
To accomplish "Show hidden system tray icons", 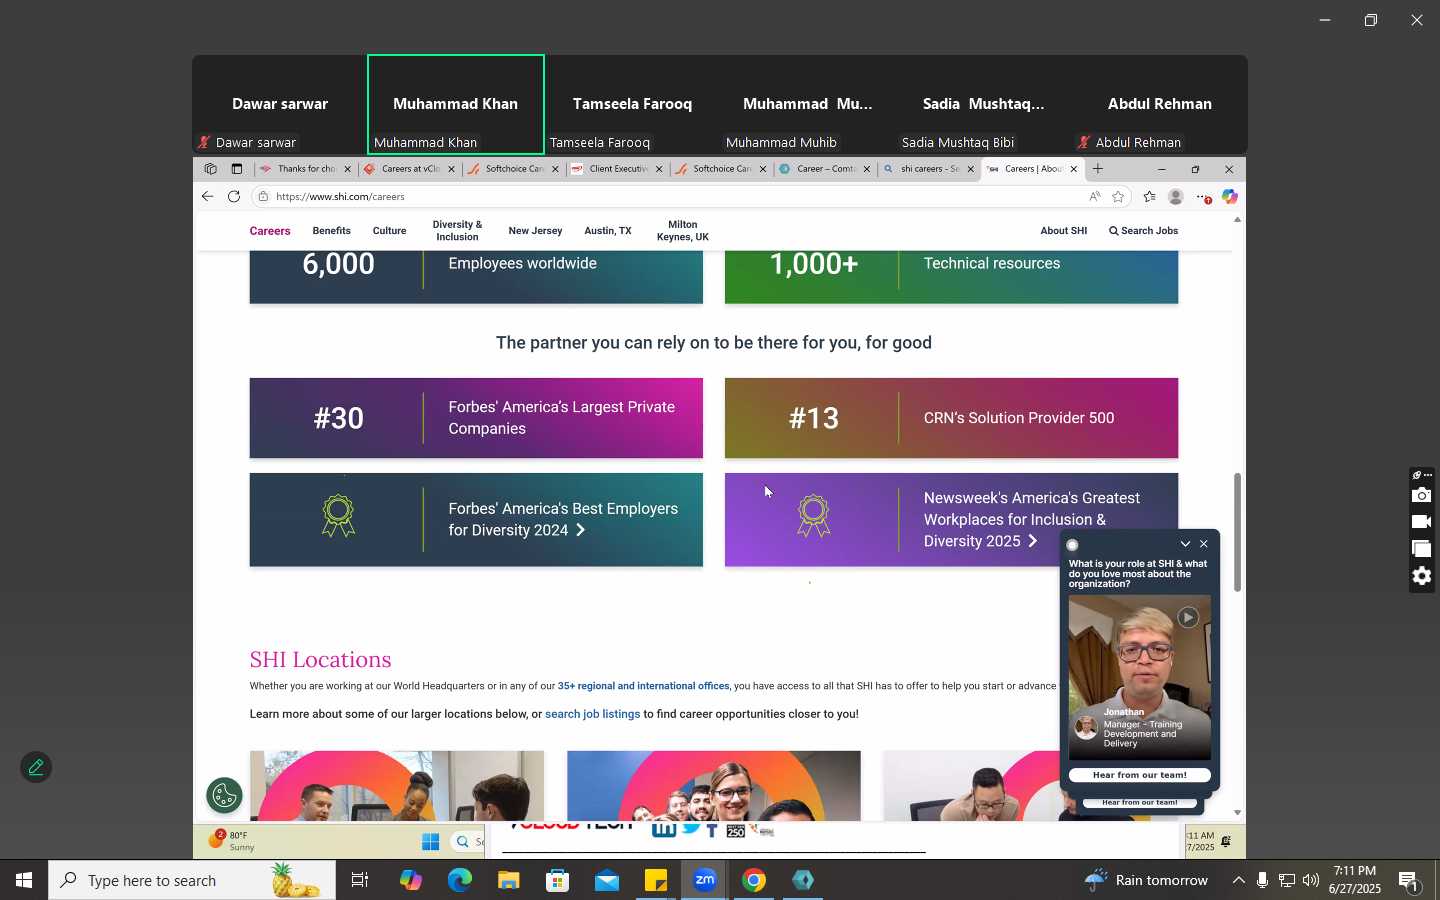I will click(1238, 880).
